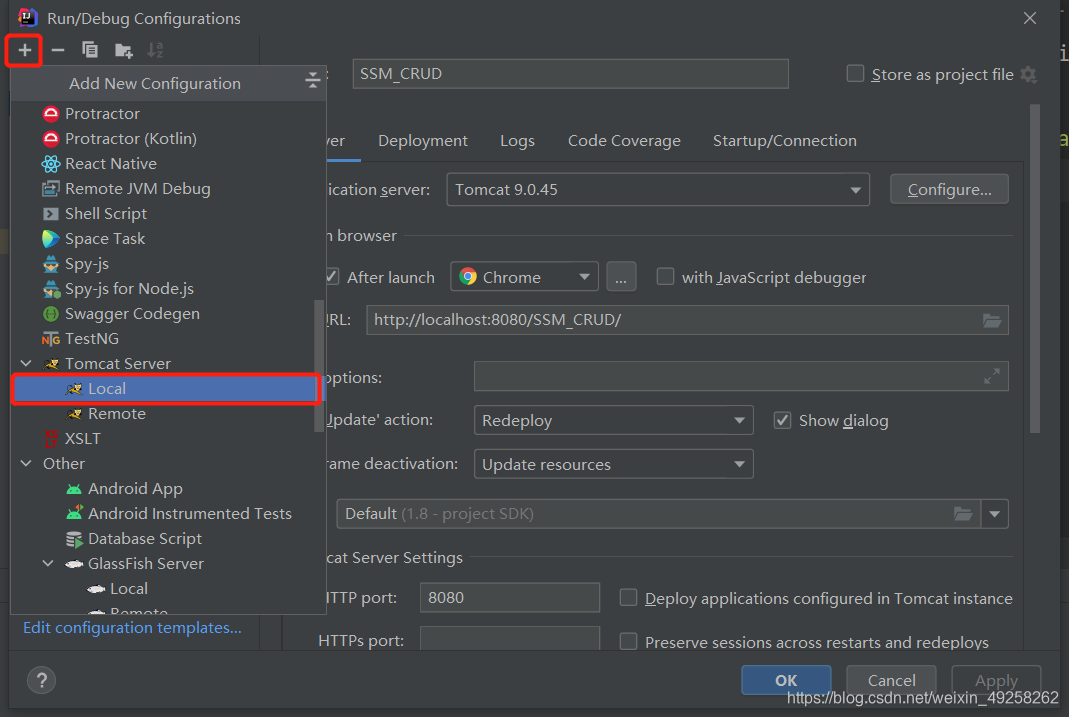Viewport: 1069px width, 717px height.
Task: Collapse the GlassFish Server node chevron
Action: (x=48, y=564)
